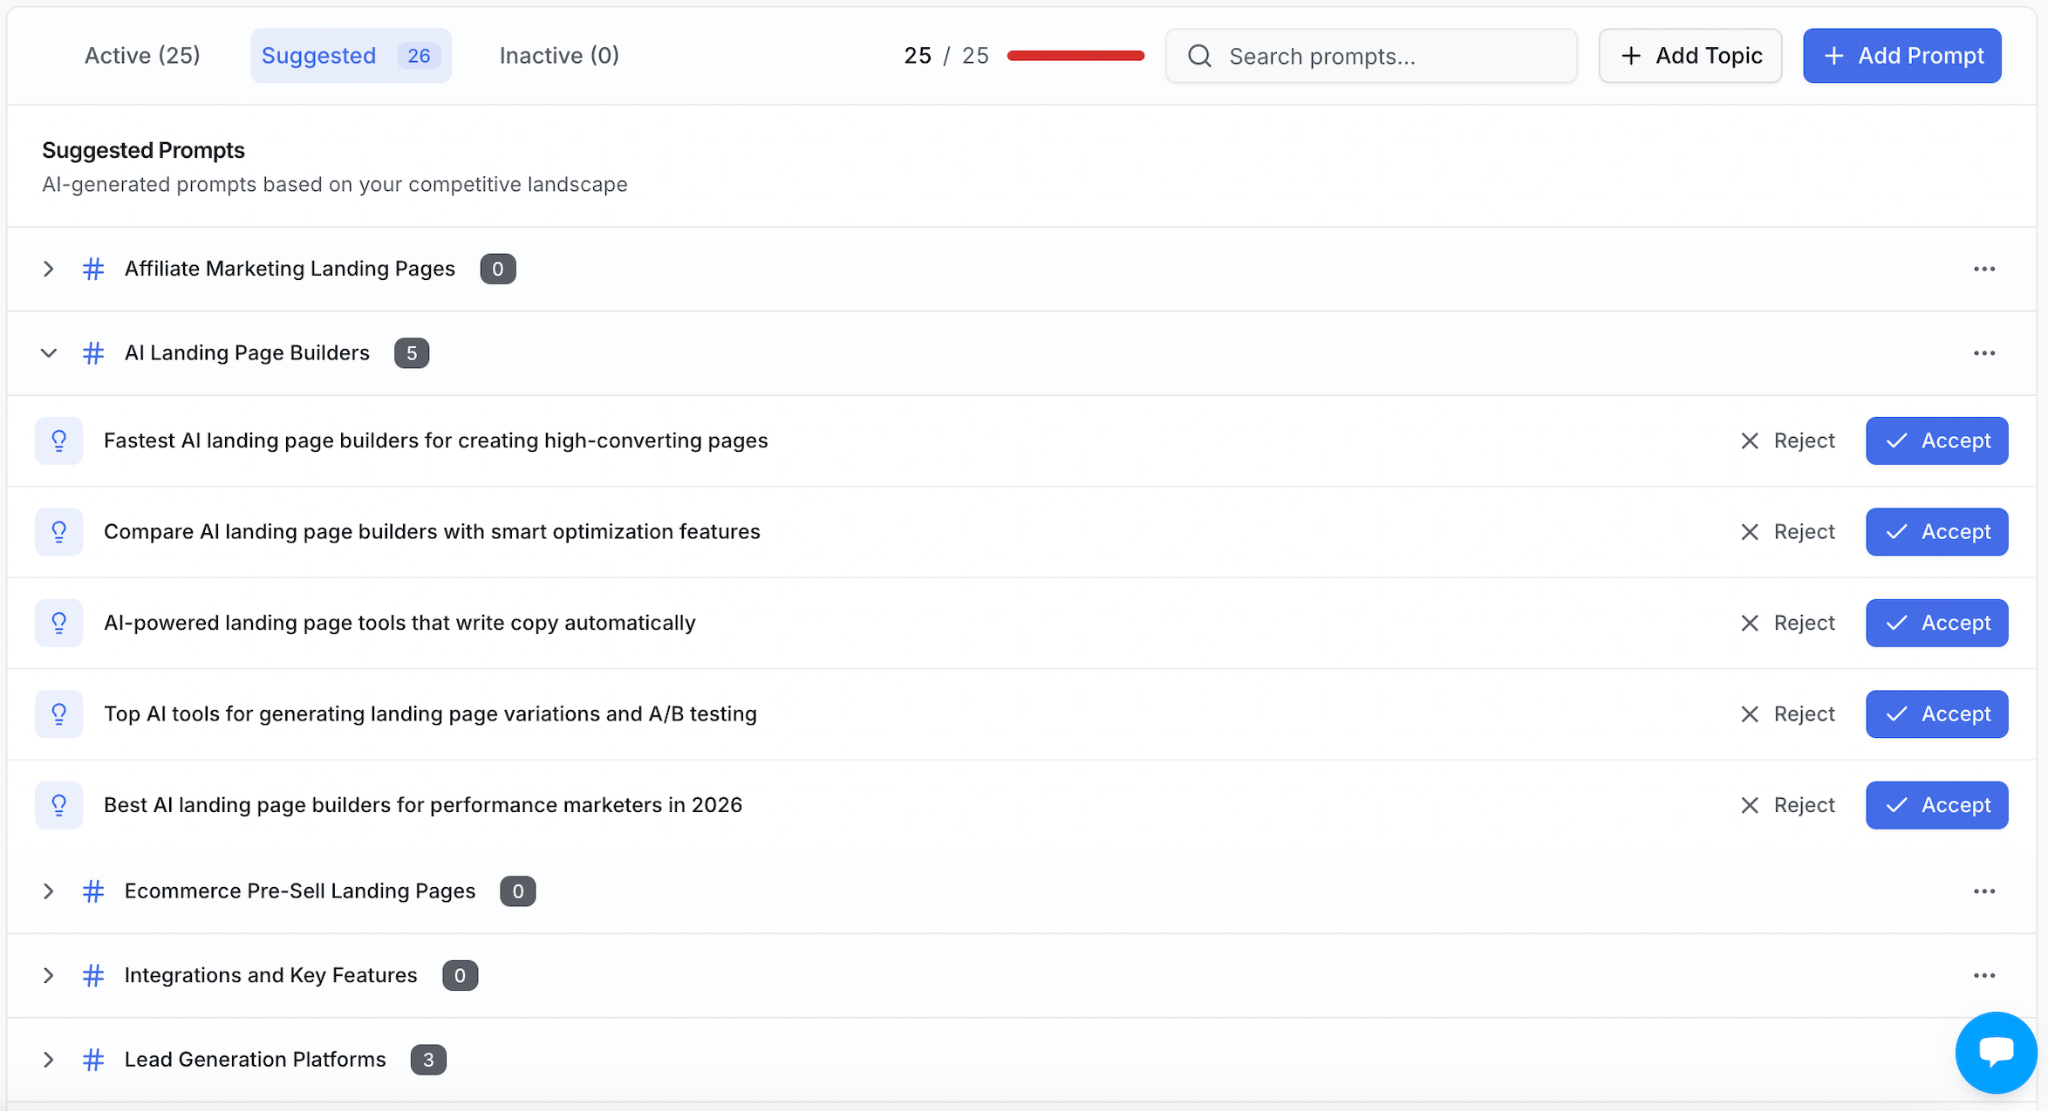Open options menu for Affiliate Marketing Landing Pages
Viewport: 2048px width, 1111px height.
click(1984, 269)
